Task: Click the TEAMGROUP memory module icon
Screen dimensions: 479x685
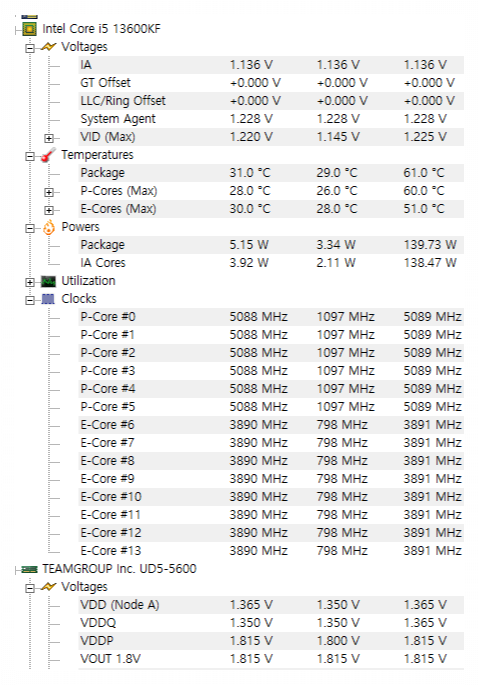Action: point(29,569)
